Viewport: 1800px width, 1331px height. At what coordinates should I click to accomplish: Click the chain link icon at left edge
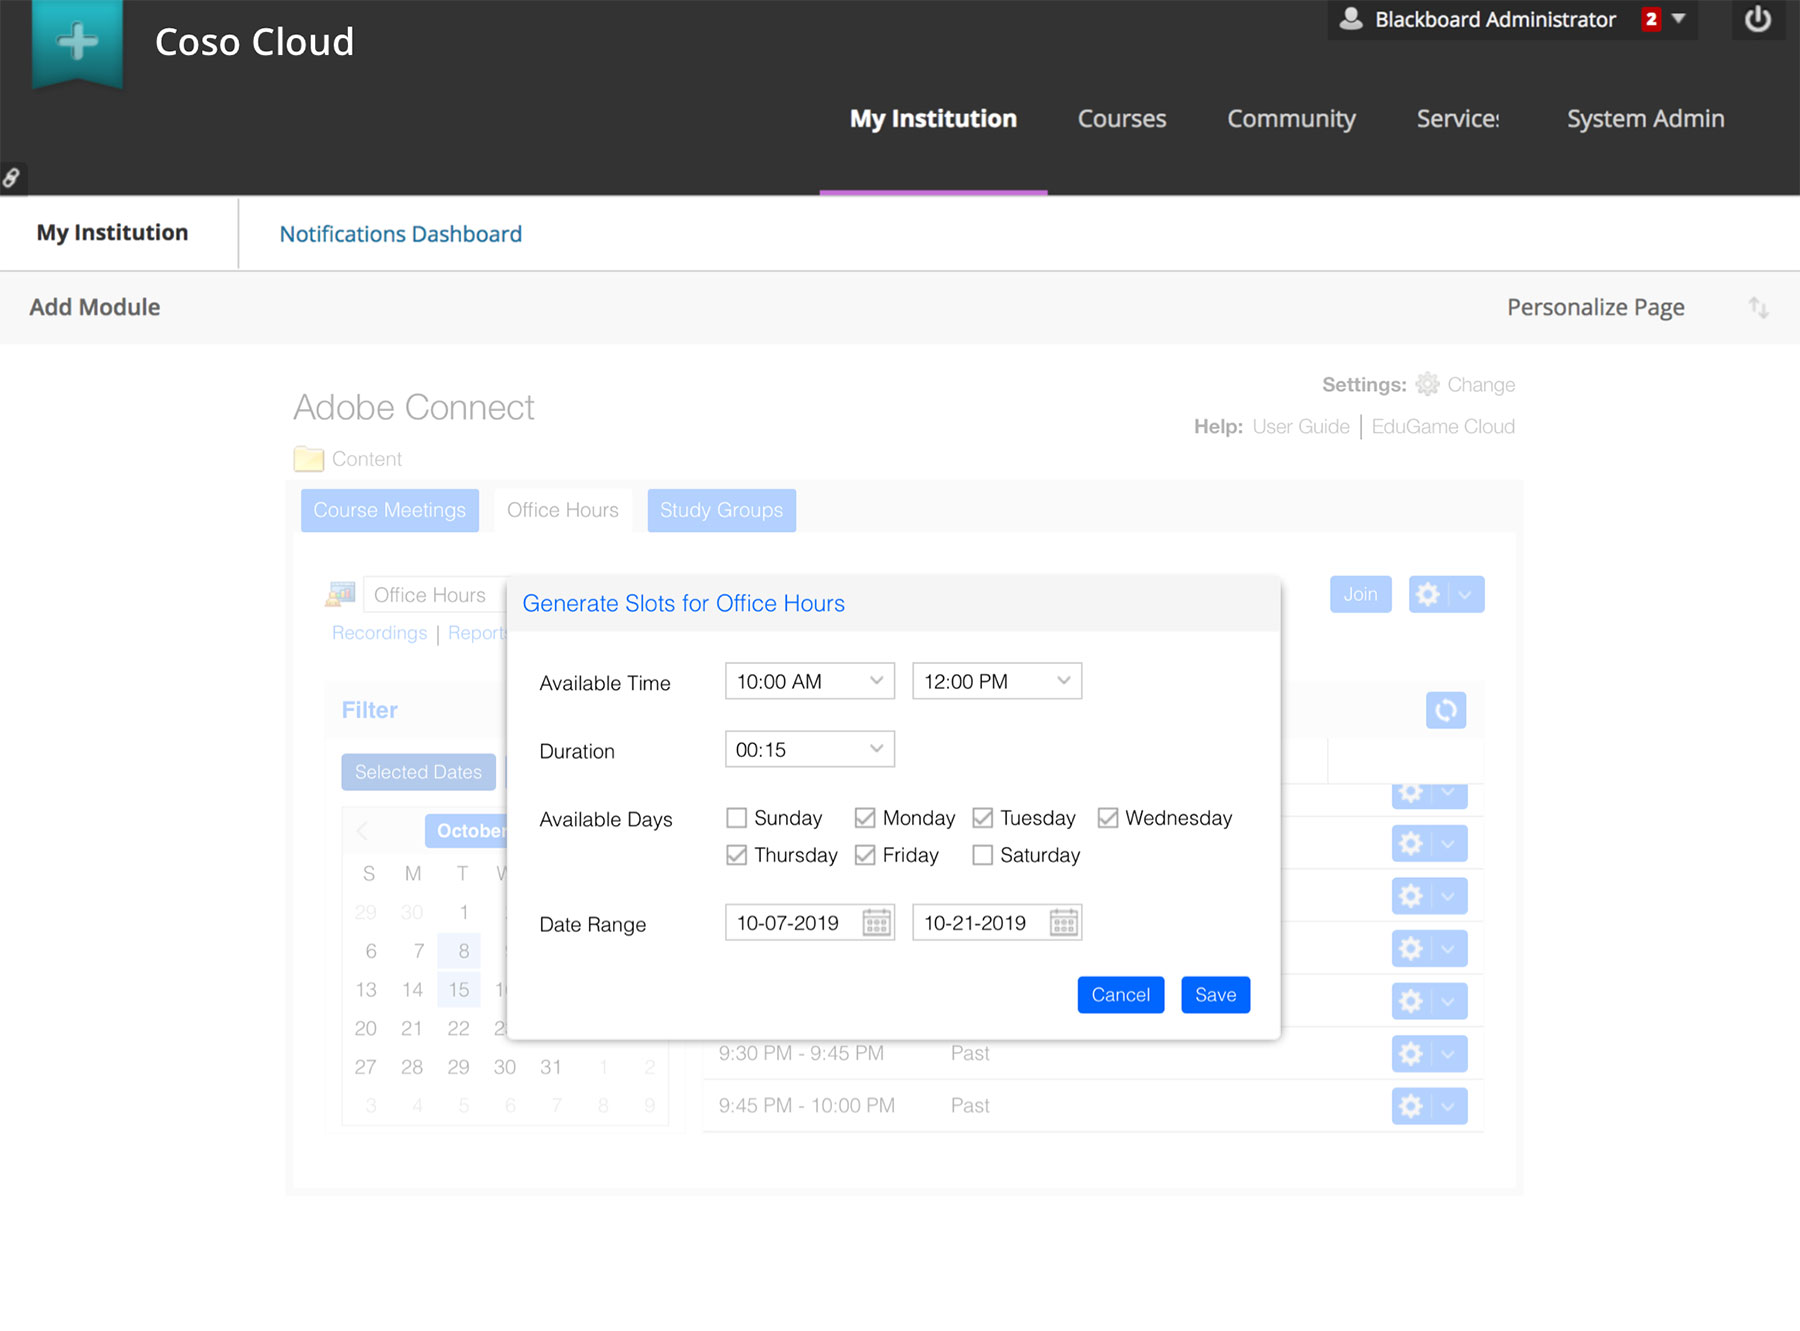tap(11, 178)
